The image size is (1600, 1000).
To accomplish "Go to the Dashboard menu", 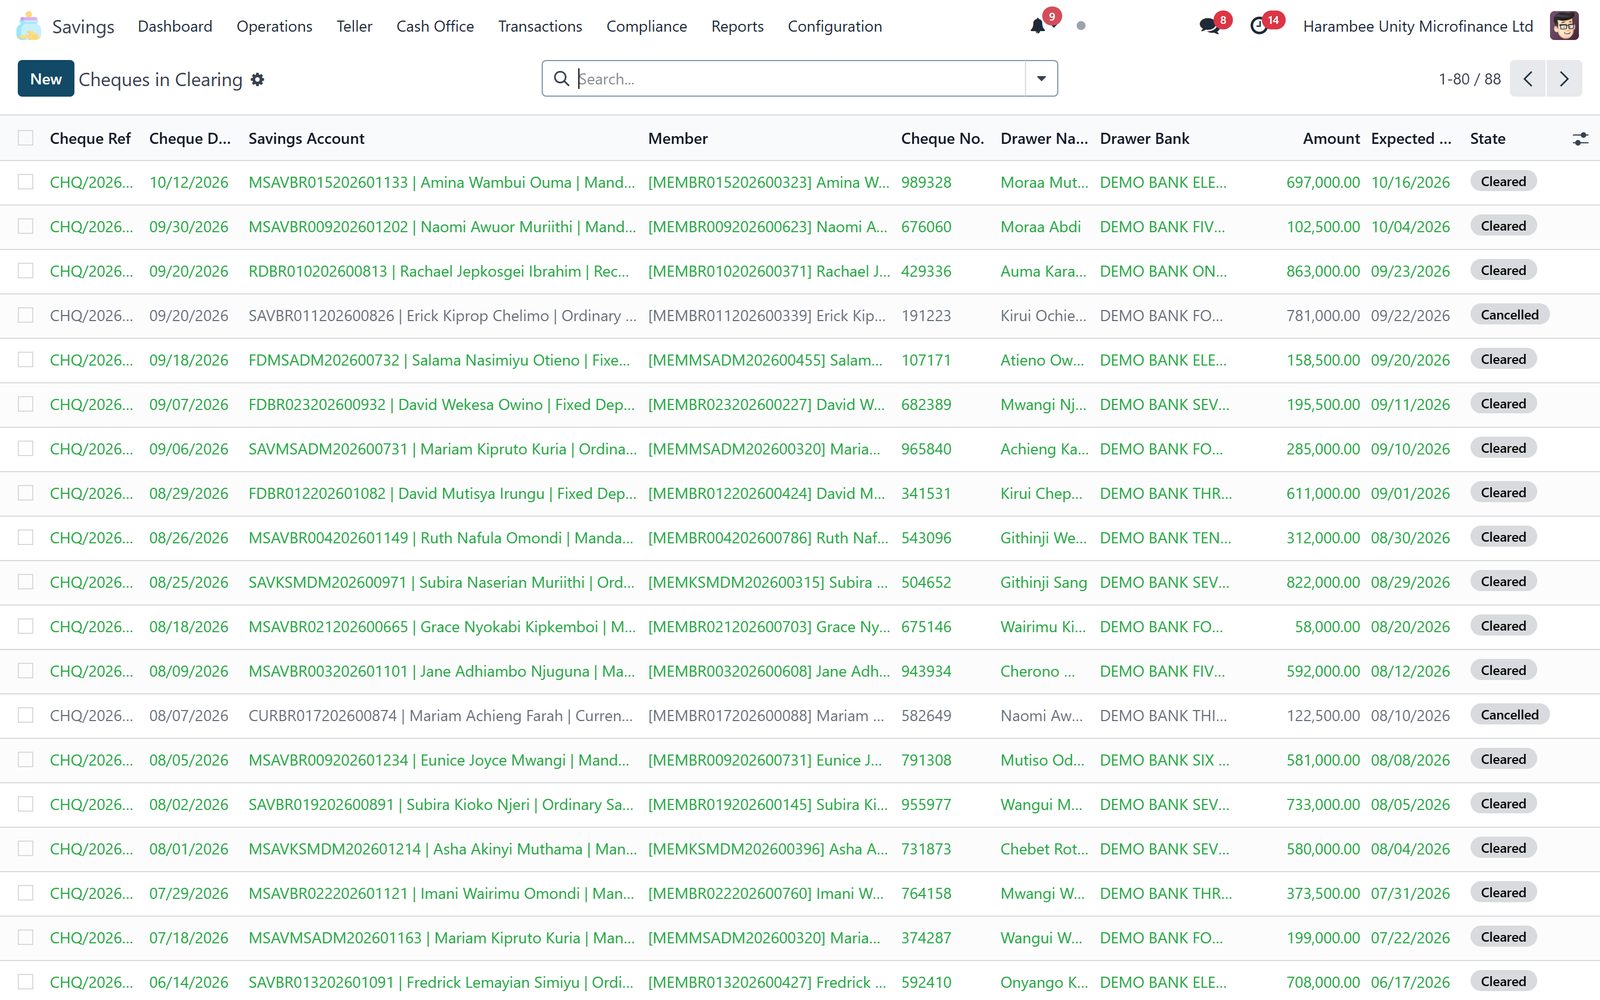I will [x=175, y=26].
